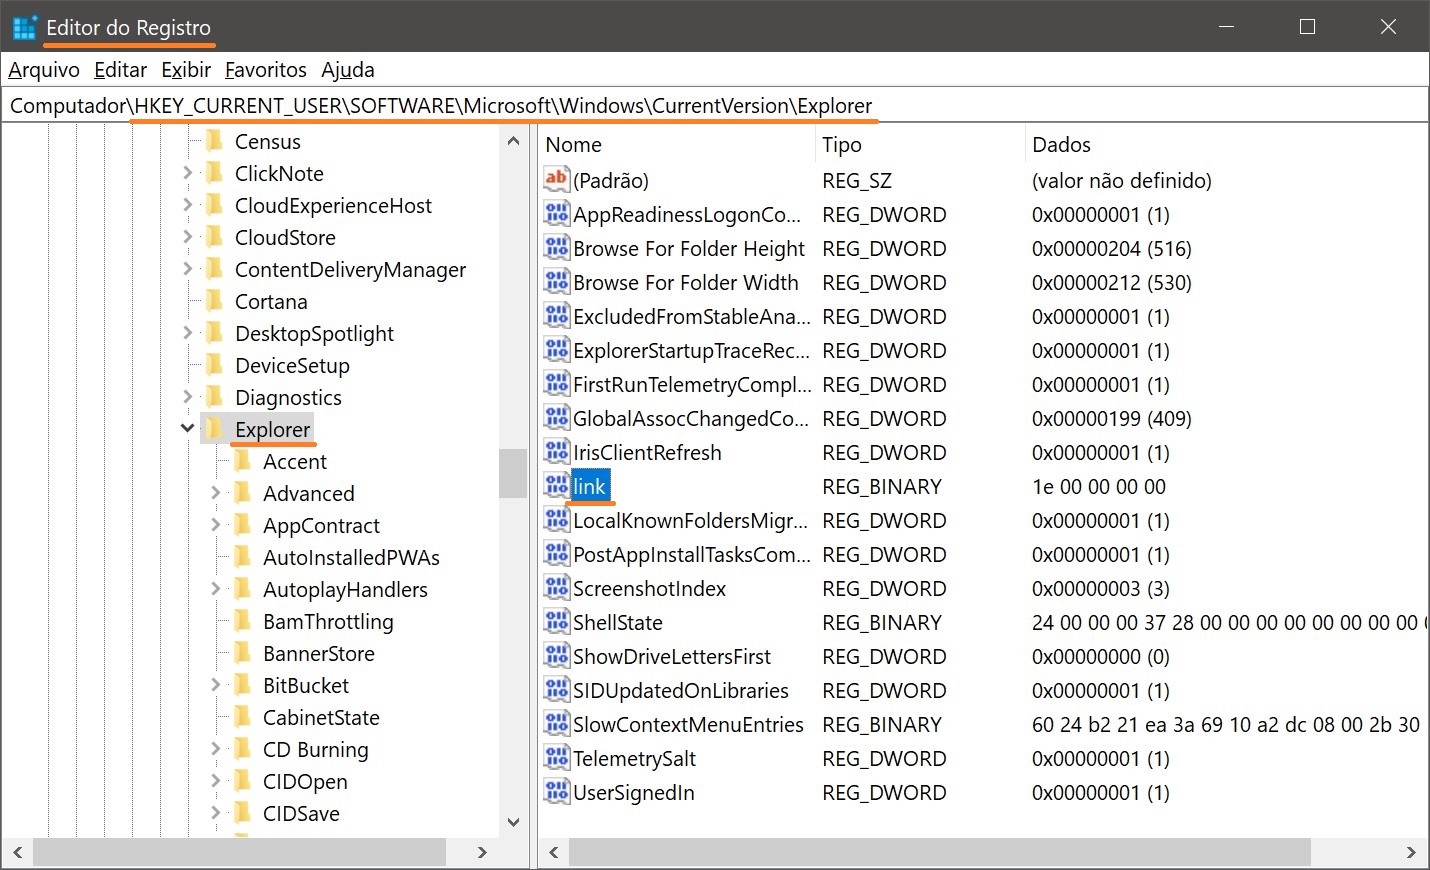Expand the Diagnostics key
This screenshot has width=1430, height=870.
coord(187,397)
